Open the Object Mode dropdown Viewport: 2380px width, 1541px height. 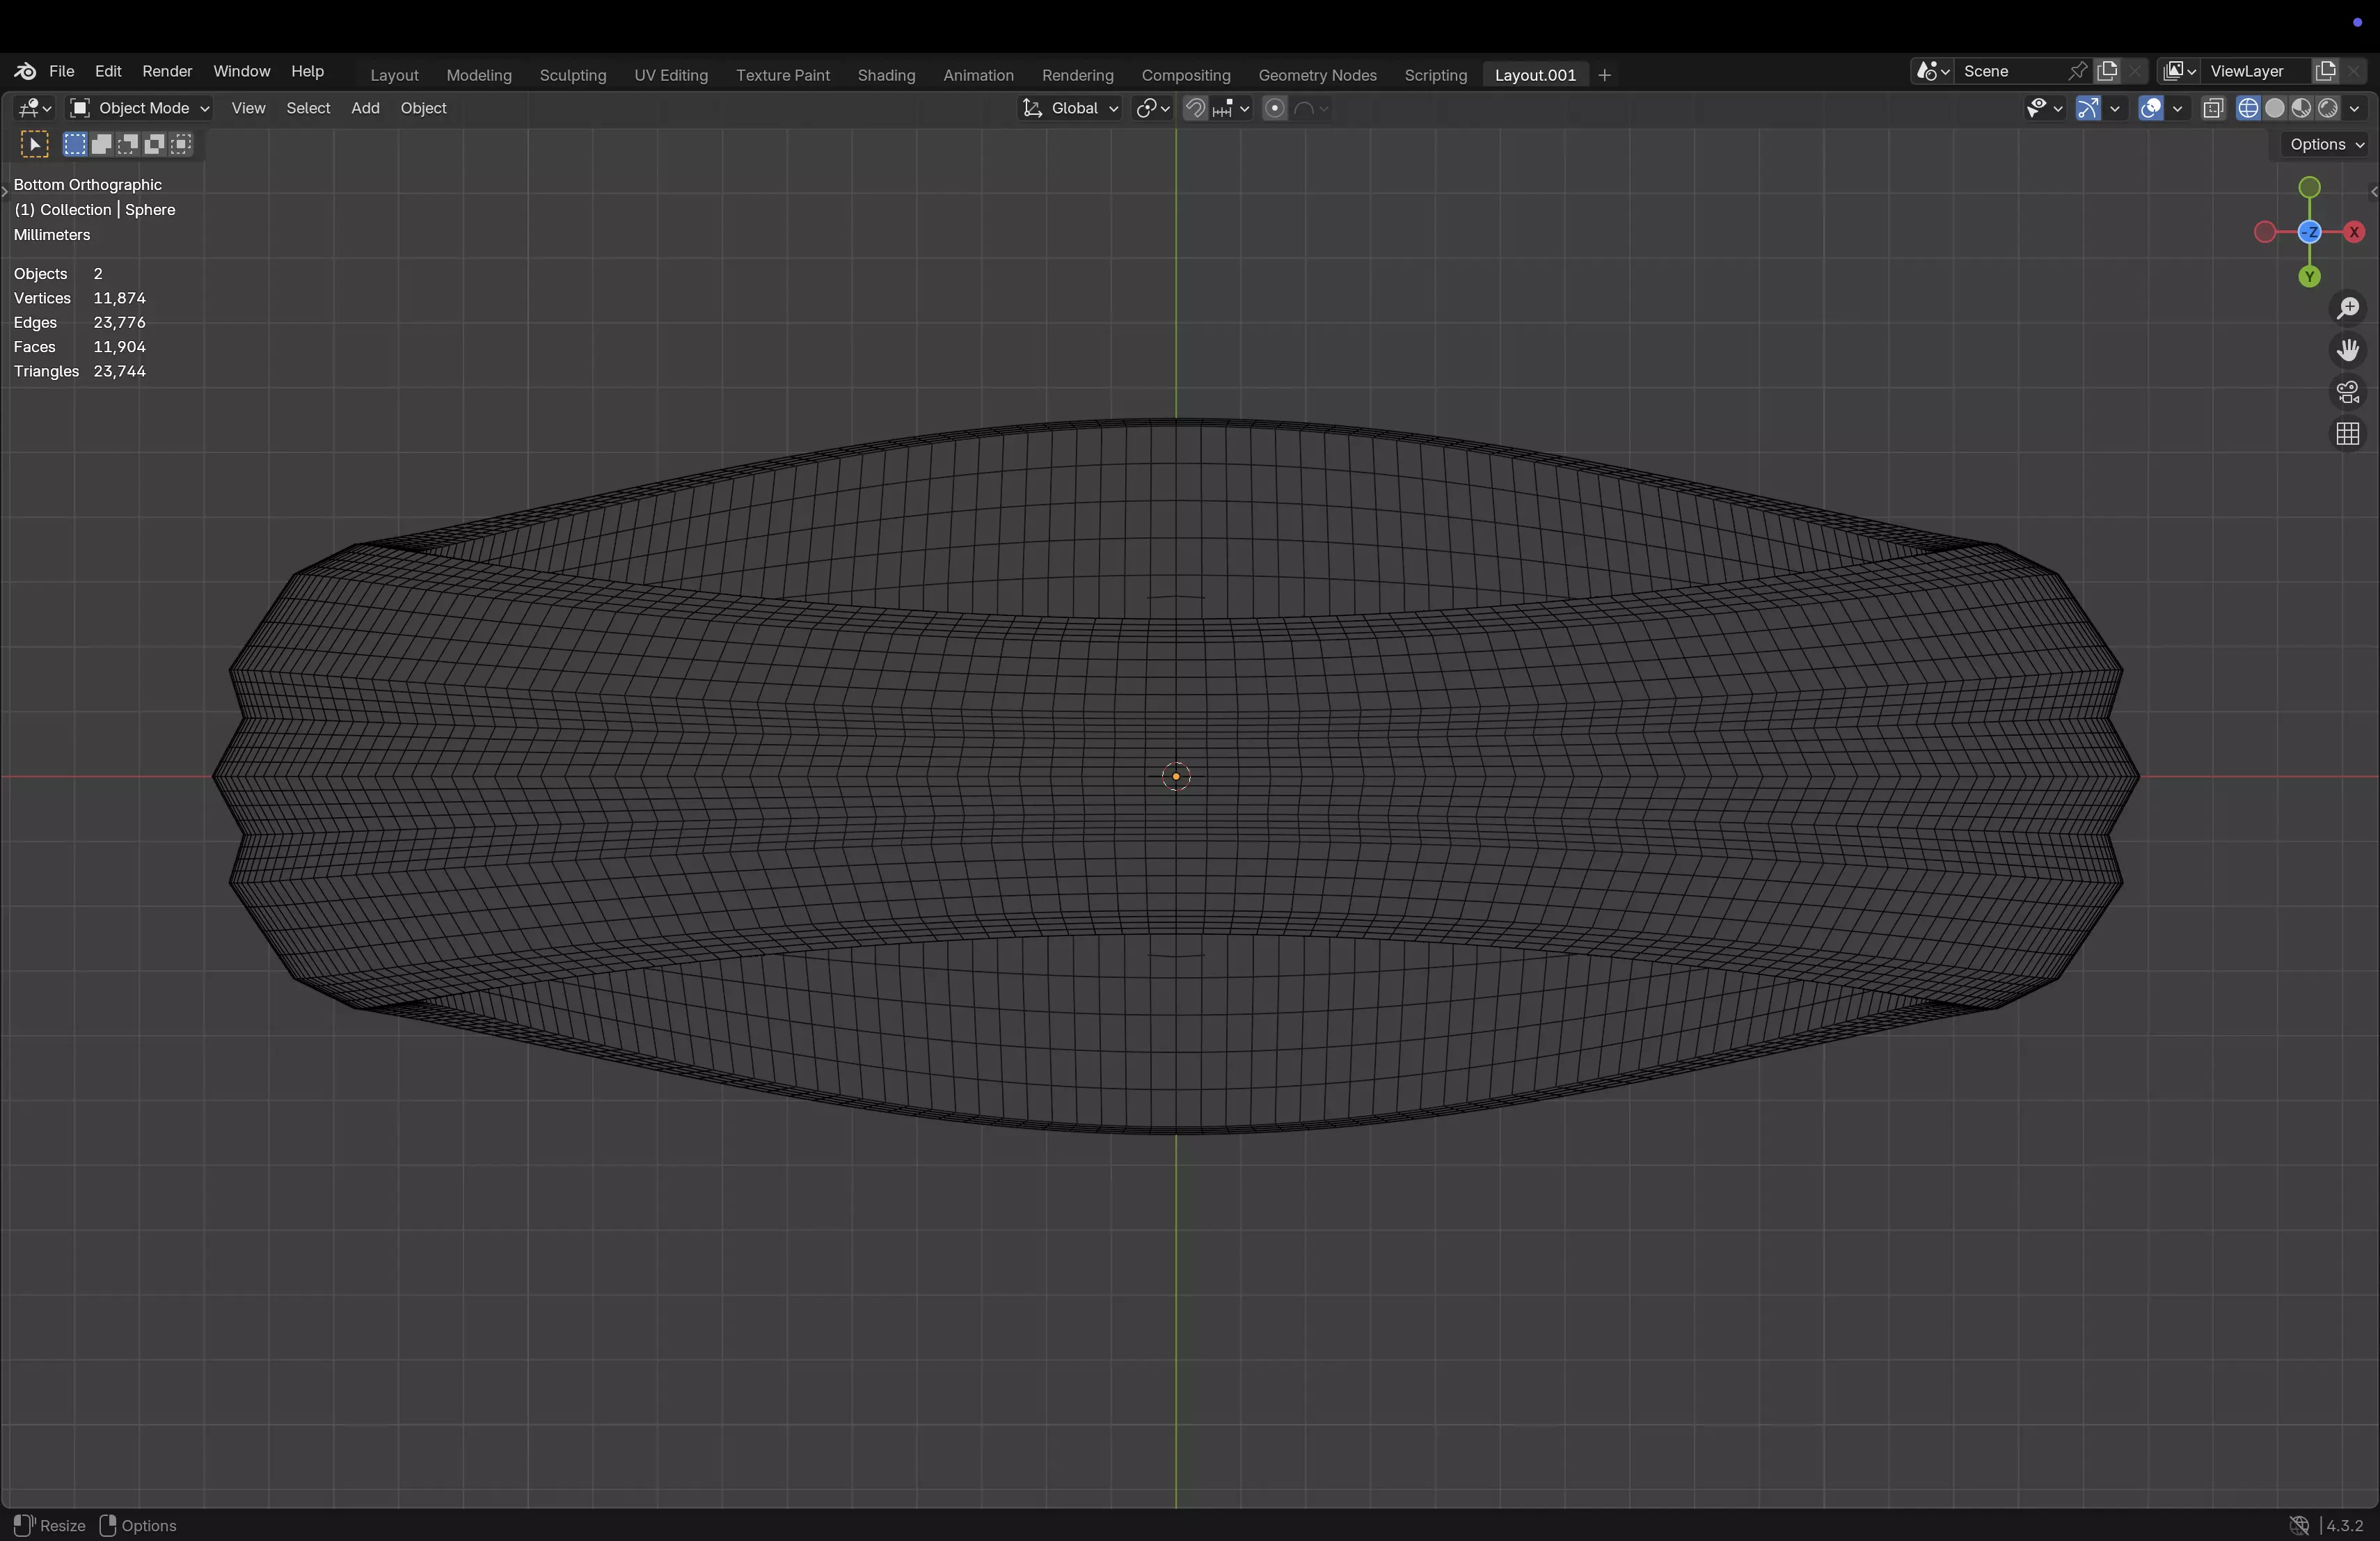139,108
